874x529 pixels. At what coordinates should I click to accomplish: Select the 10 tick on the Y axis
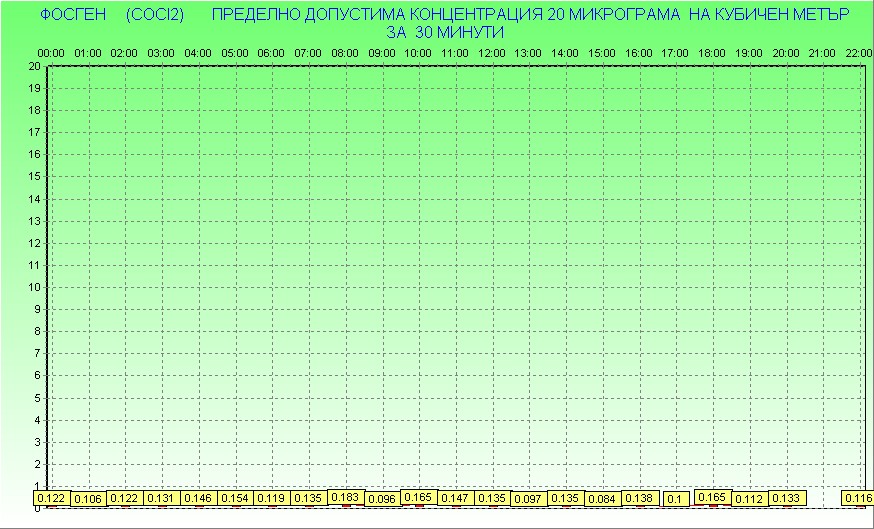tap(34, 287)
